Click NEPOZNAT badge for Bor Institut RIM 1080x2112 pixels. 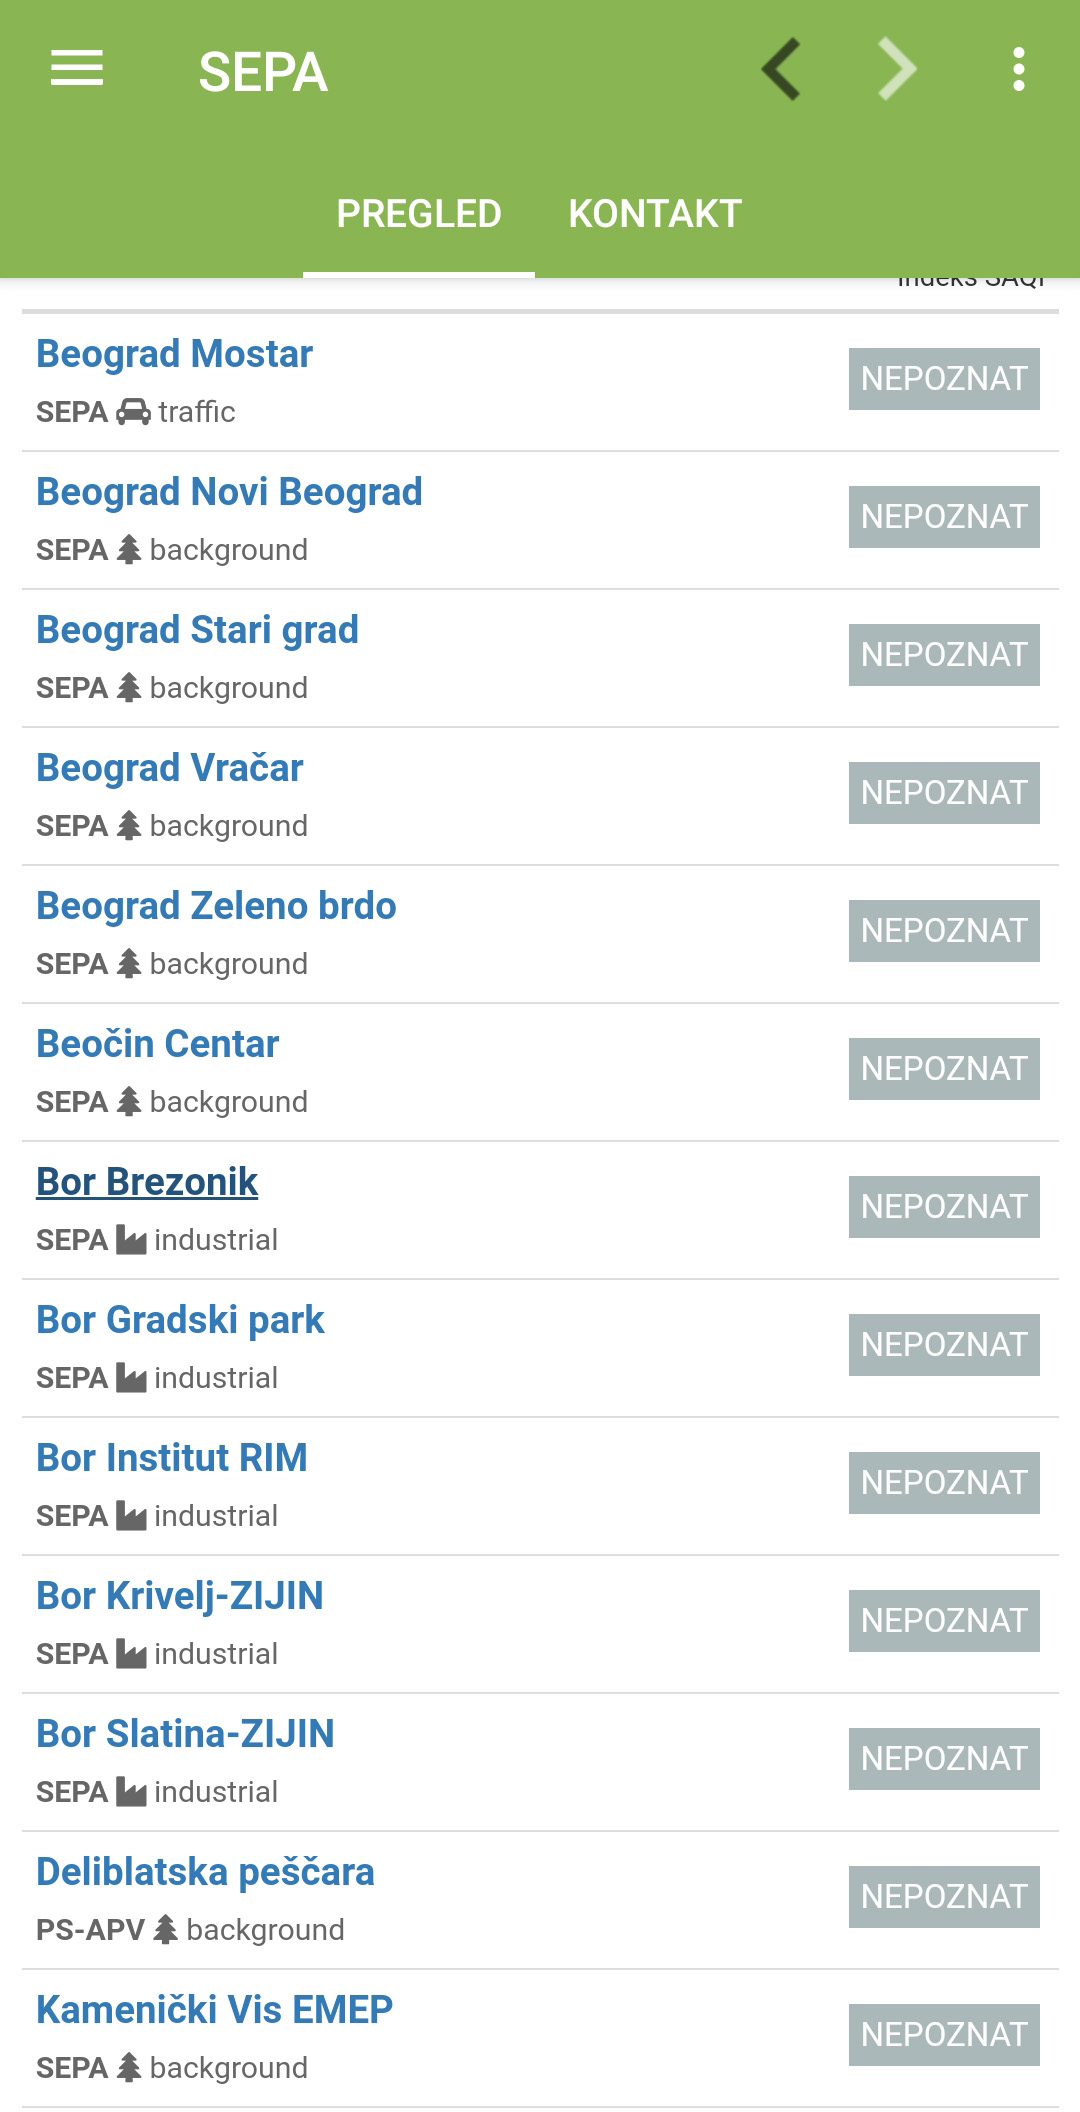(x=944, y=1483)
